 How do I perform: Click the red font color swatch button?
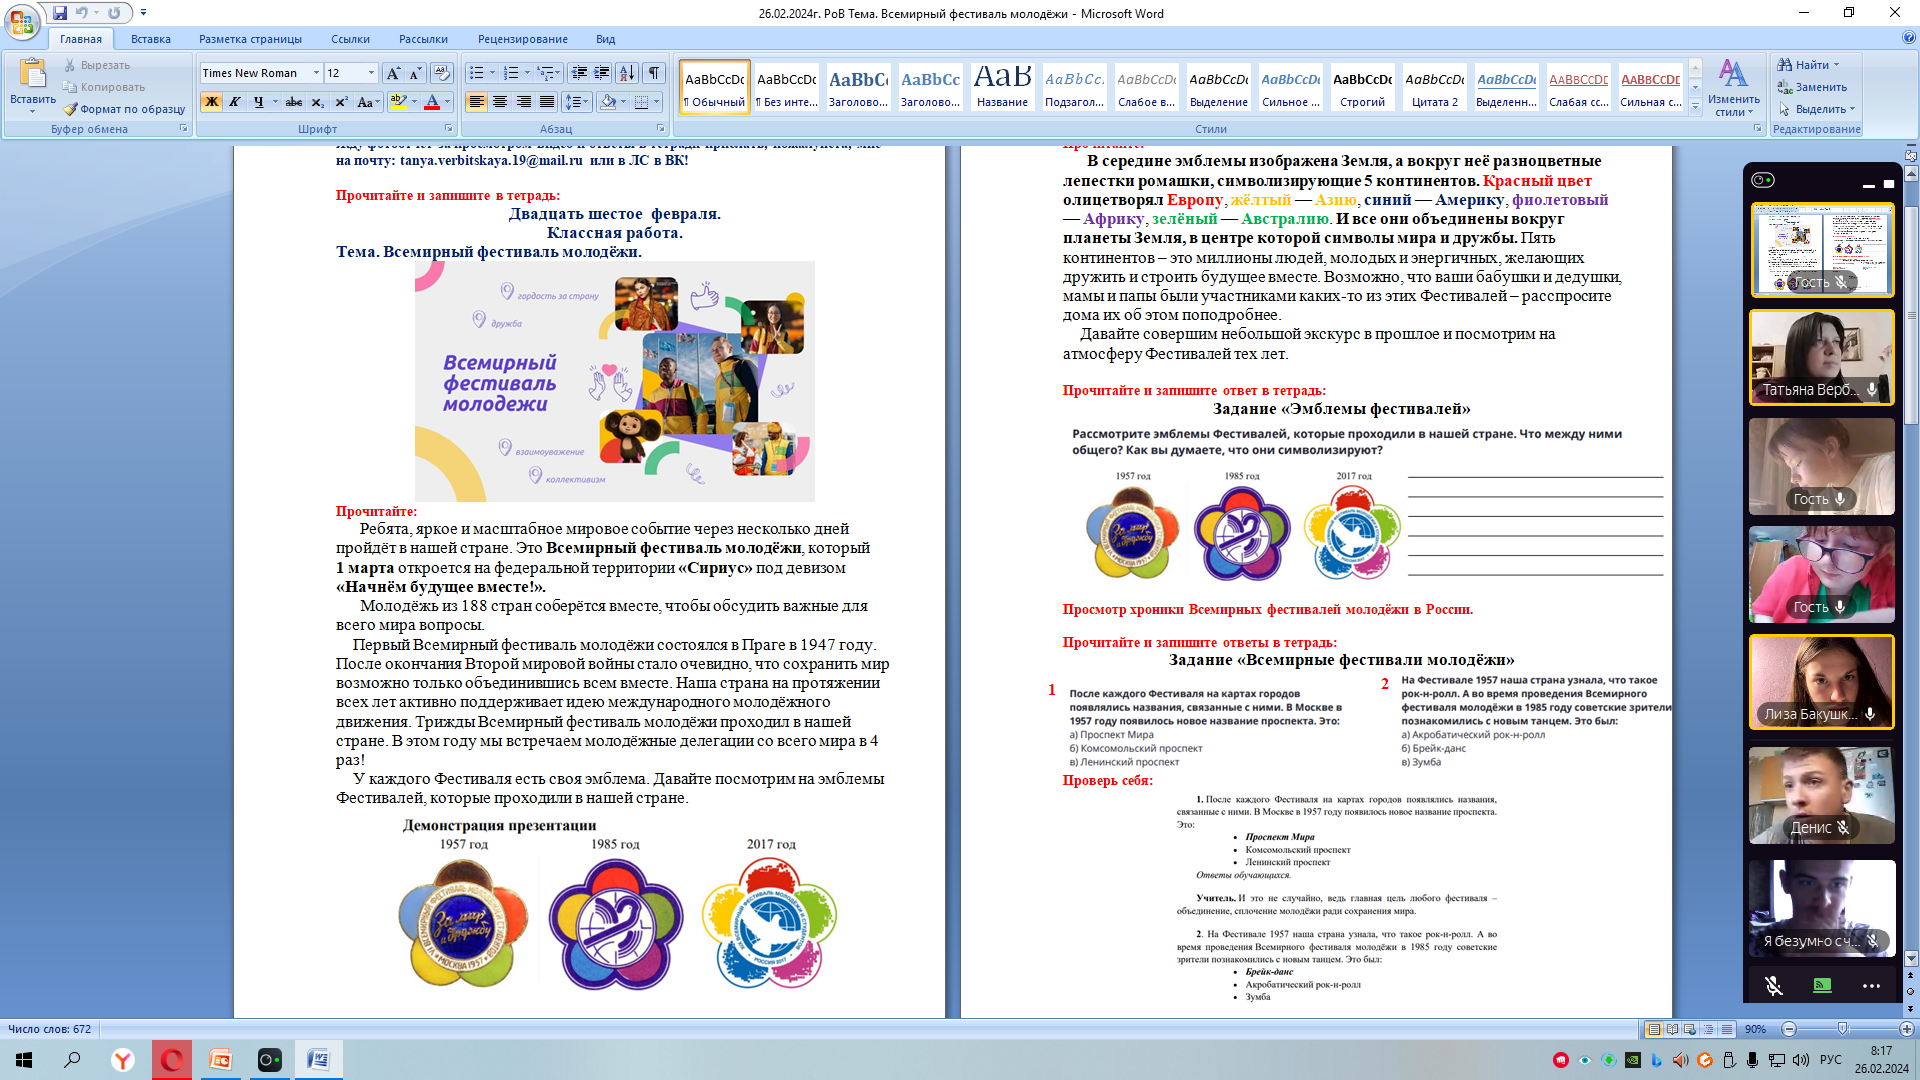432,102
